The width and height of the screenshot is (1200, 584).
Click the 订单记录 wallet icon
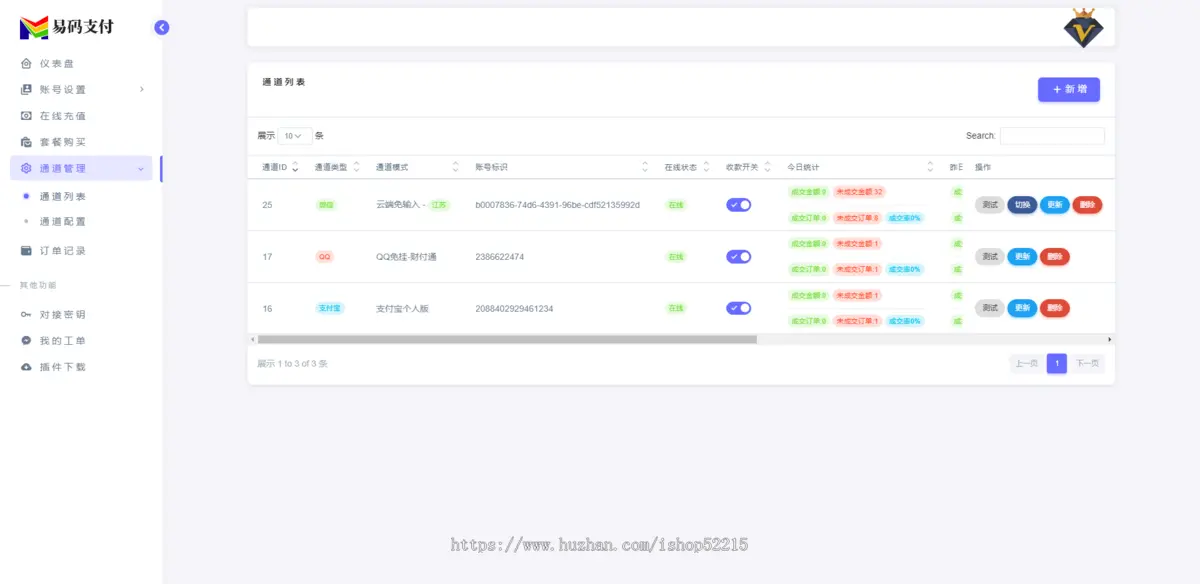26,250
